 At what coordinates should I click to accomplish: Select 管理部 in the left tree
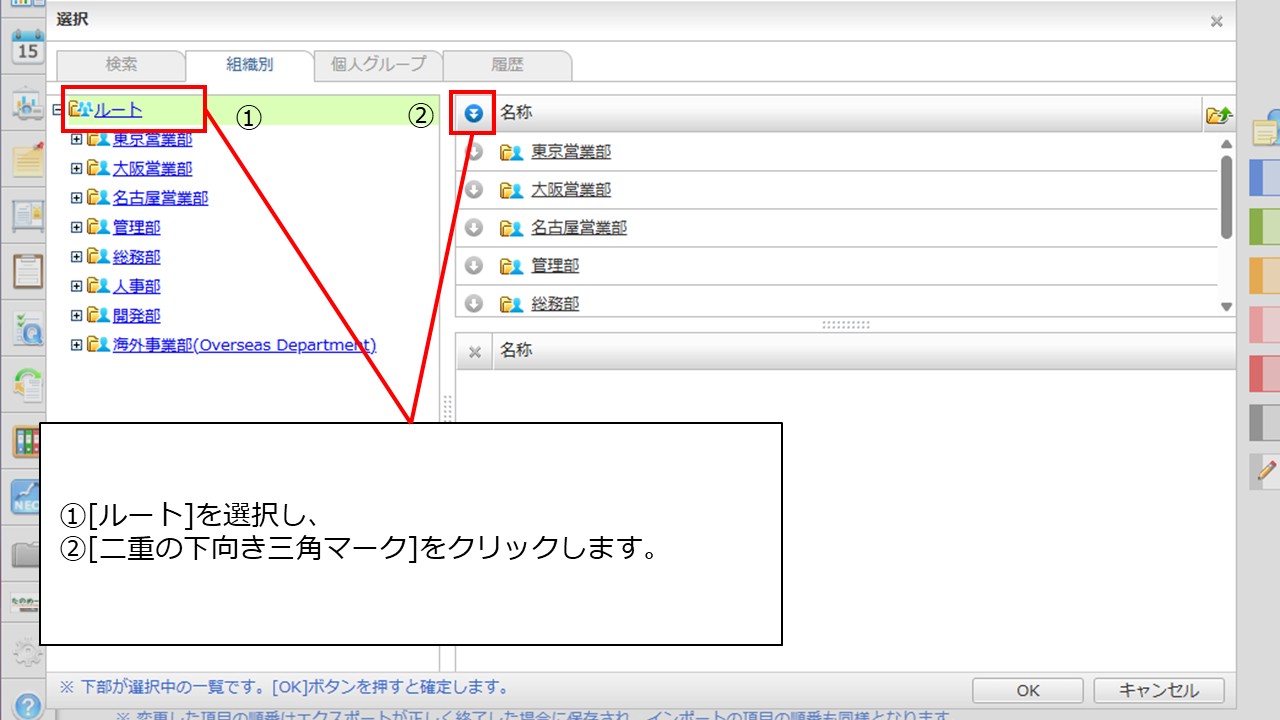(x=136, y=228)
